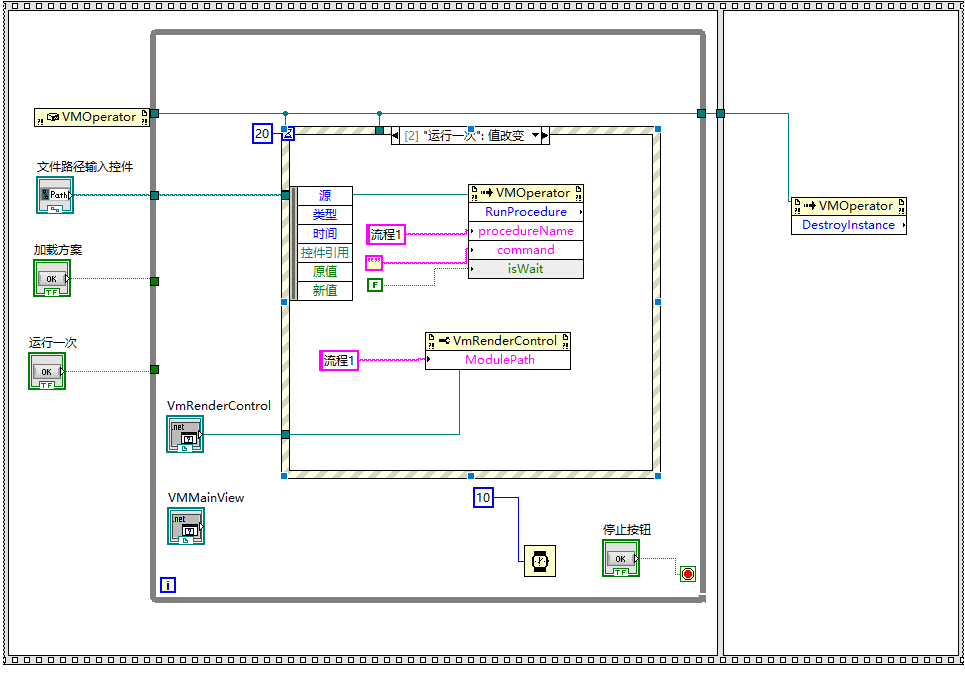Click the 文件路径输入控件 path control terminal

(x=55, y=194)
